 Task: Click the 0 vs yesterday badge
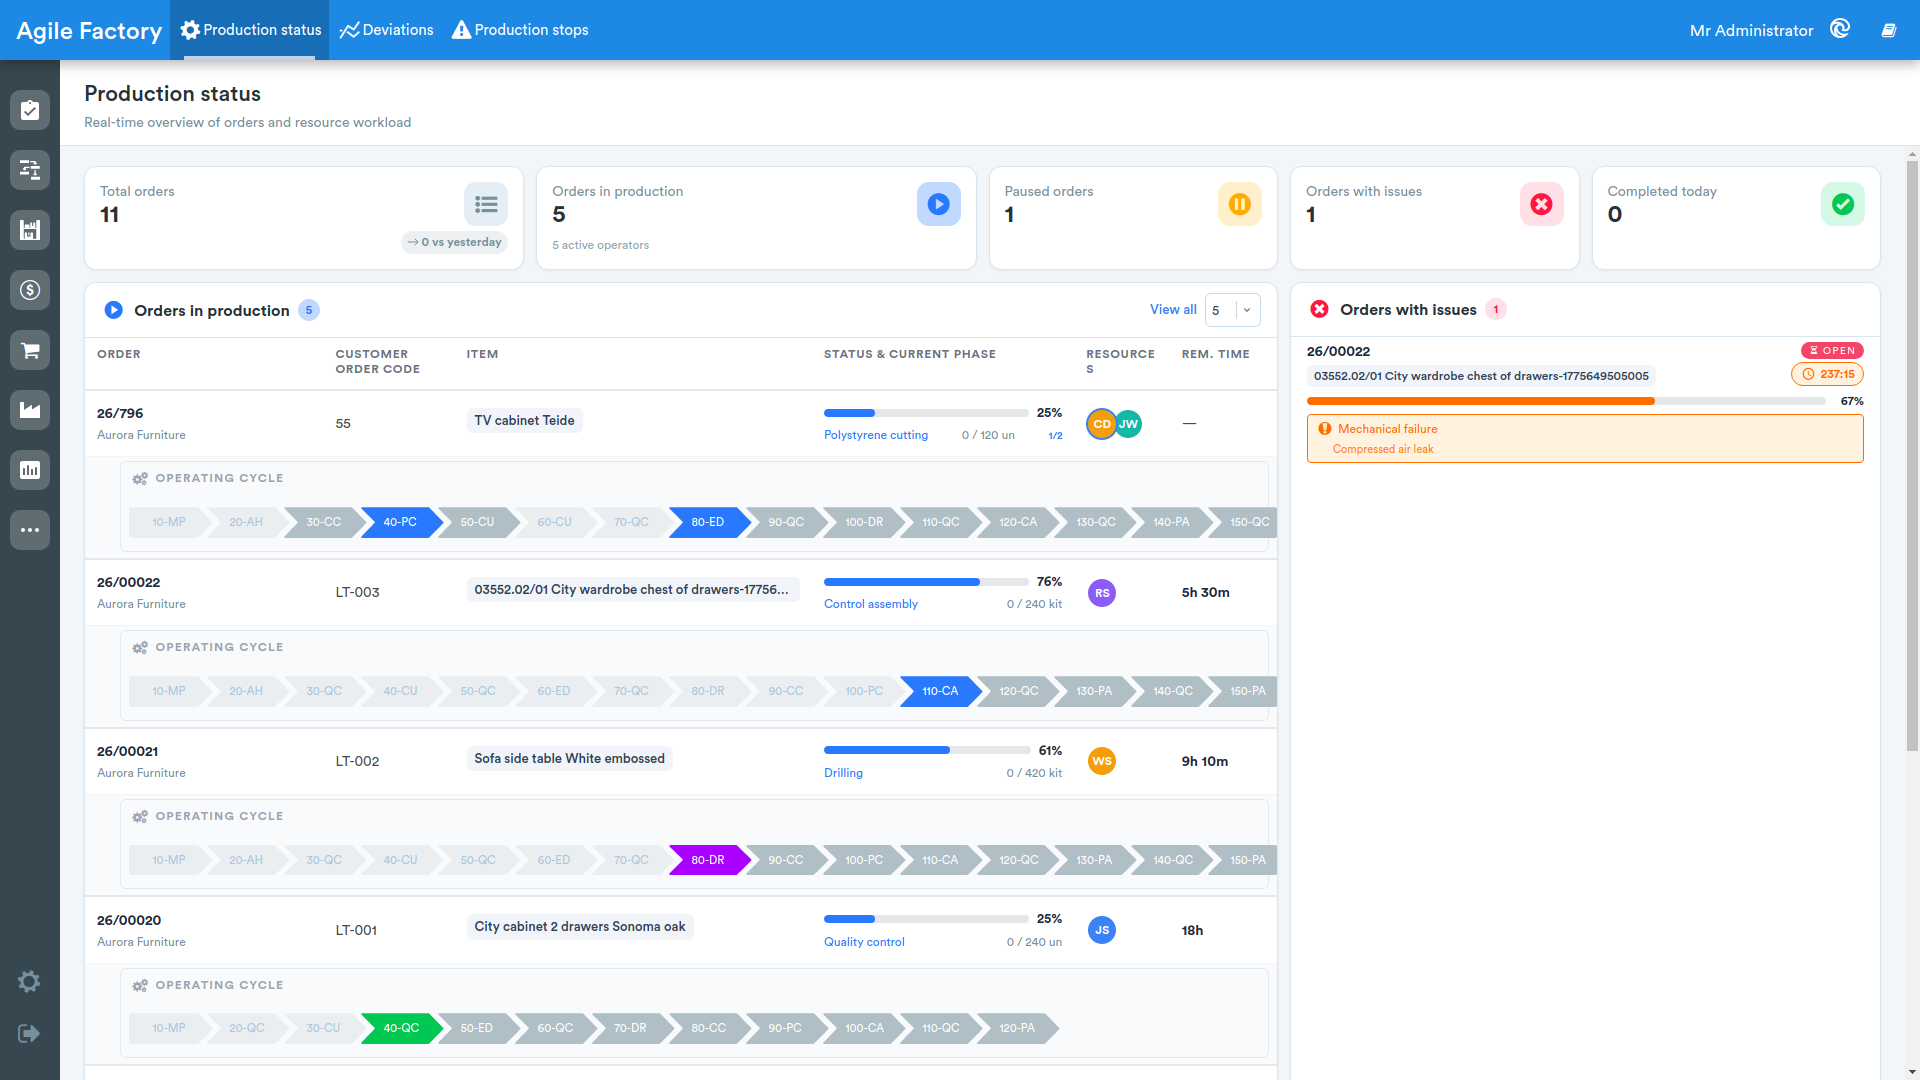pos(454,242)
